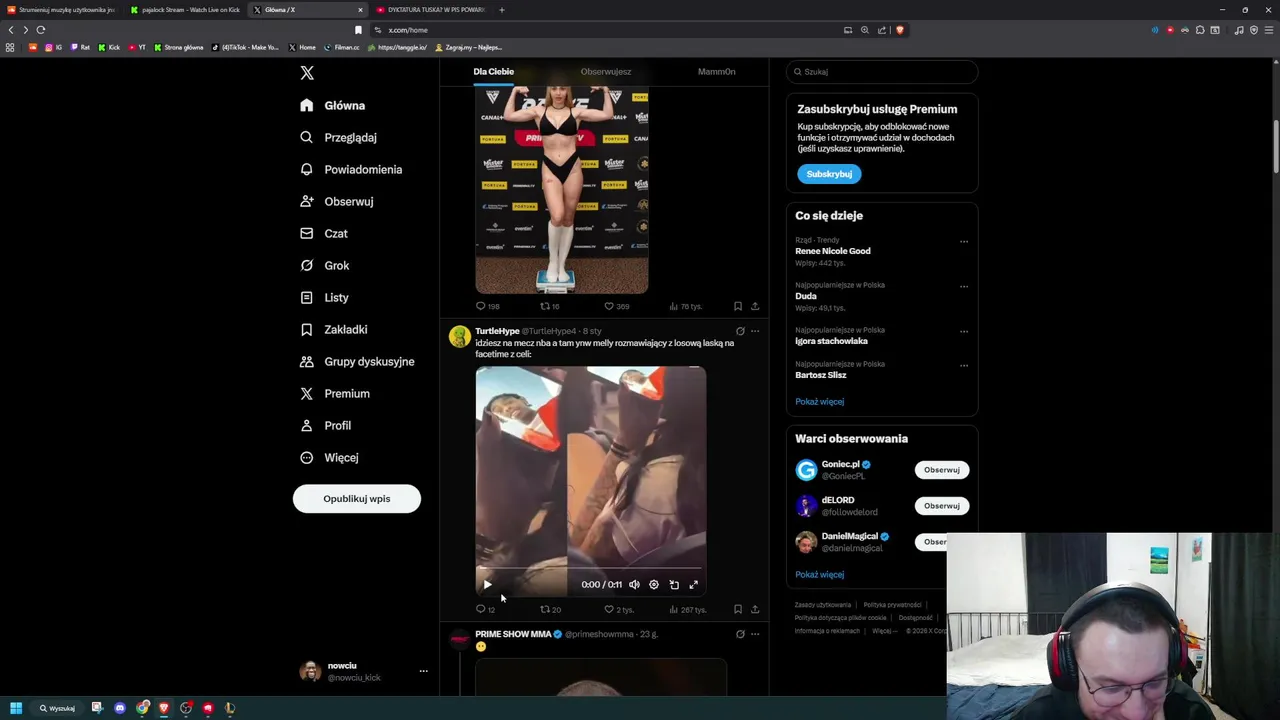Open new browser tab with plus
1280x720 pixels.
tap(502, 10)
